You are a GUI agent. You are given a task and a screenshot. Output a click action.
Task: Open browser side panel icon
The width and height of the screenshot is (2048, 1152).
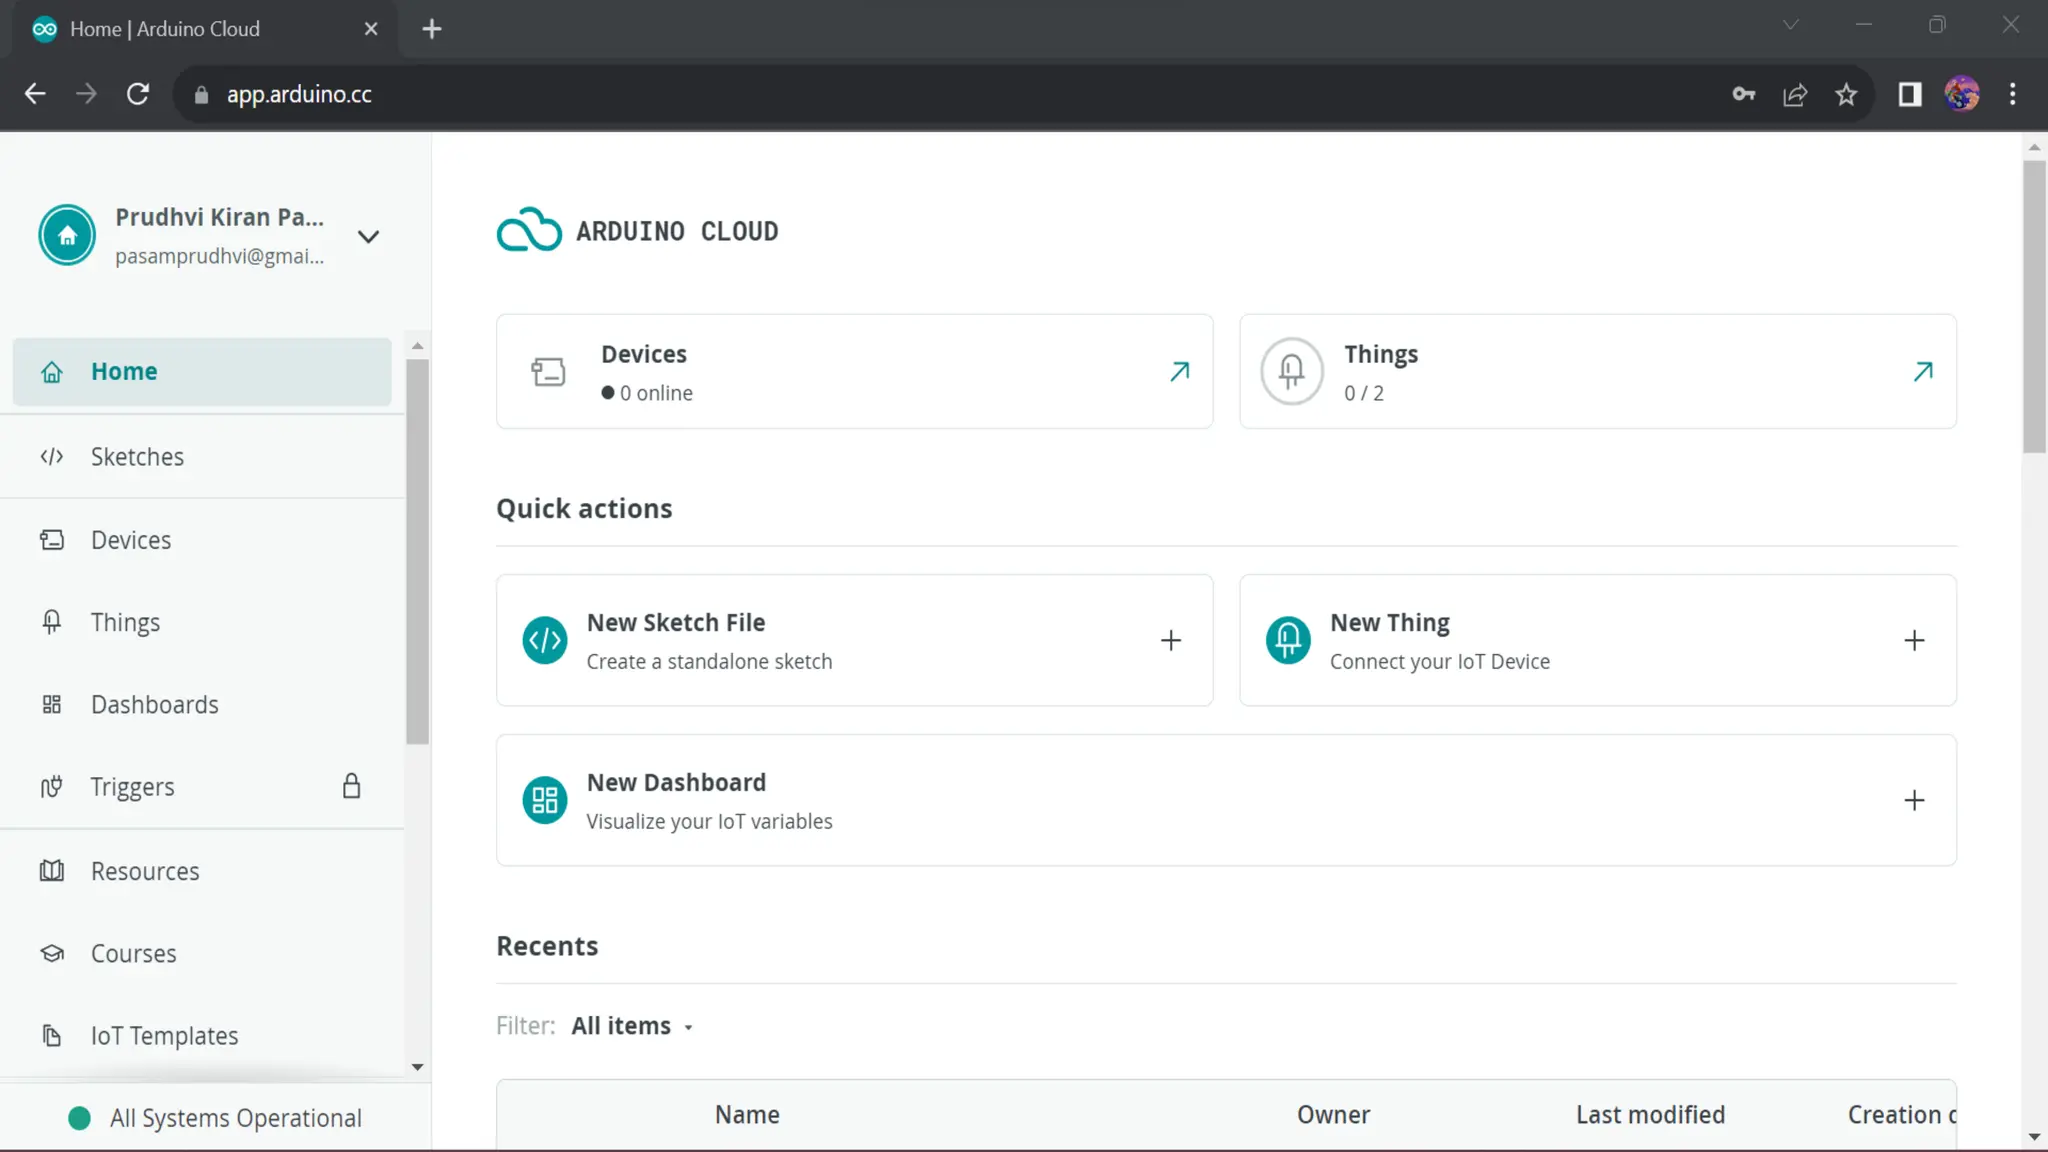(x=1909, y=94)
